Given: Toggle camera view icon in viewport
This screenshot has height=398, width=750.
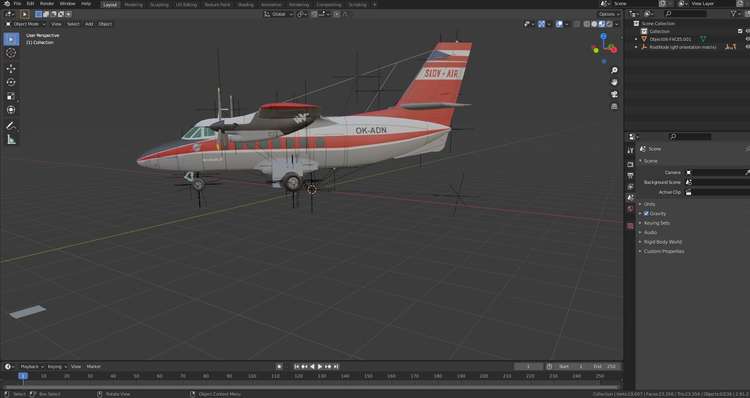Looking at the screenshot, I should click(614, 94).
